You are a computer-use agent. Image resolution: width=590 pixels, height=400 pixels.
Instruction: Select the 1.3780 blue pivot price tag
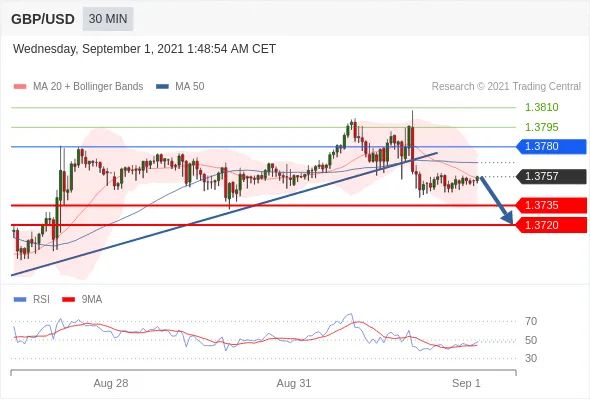tap(551, 146)
